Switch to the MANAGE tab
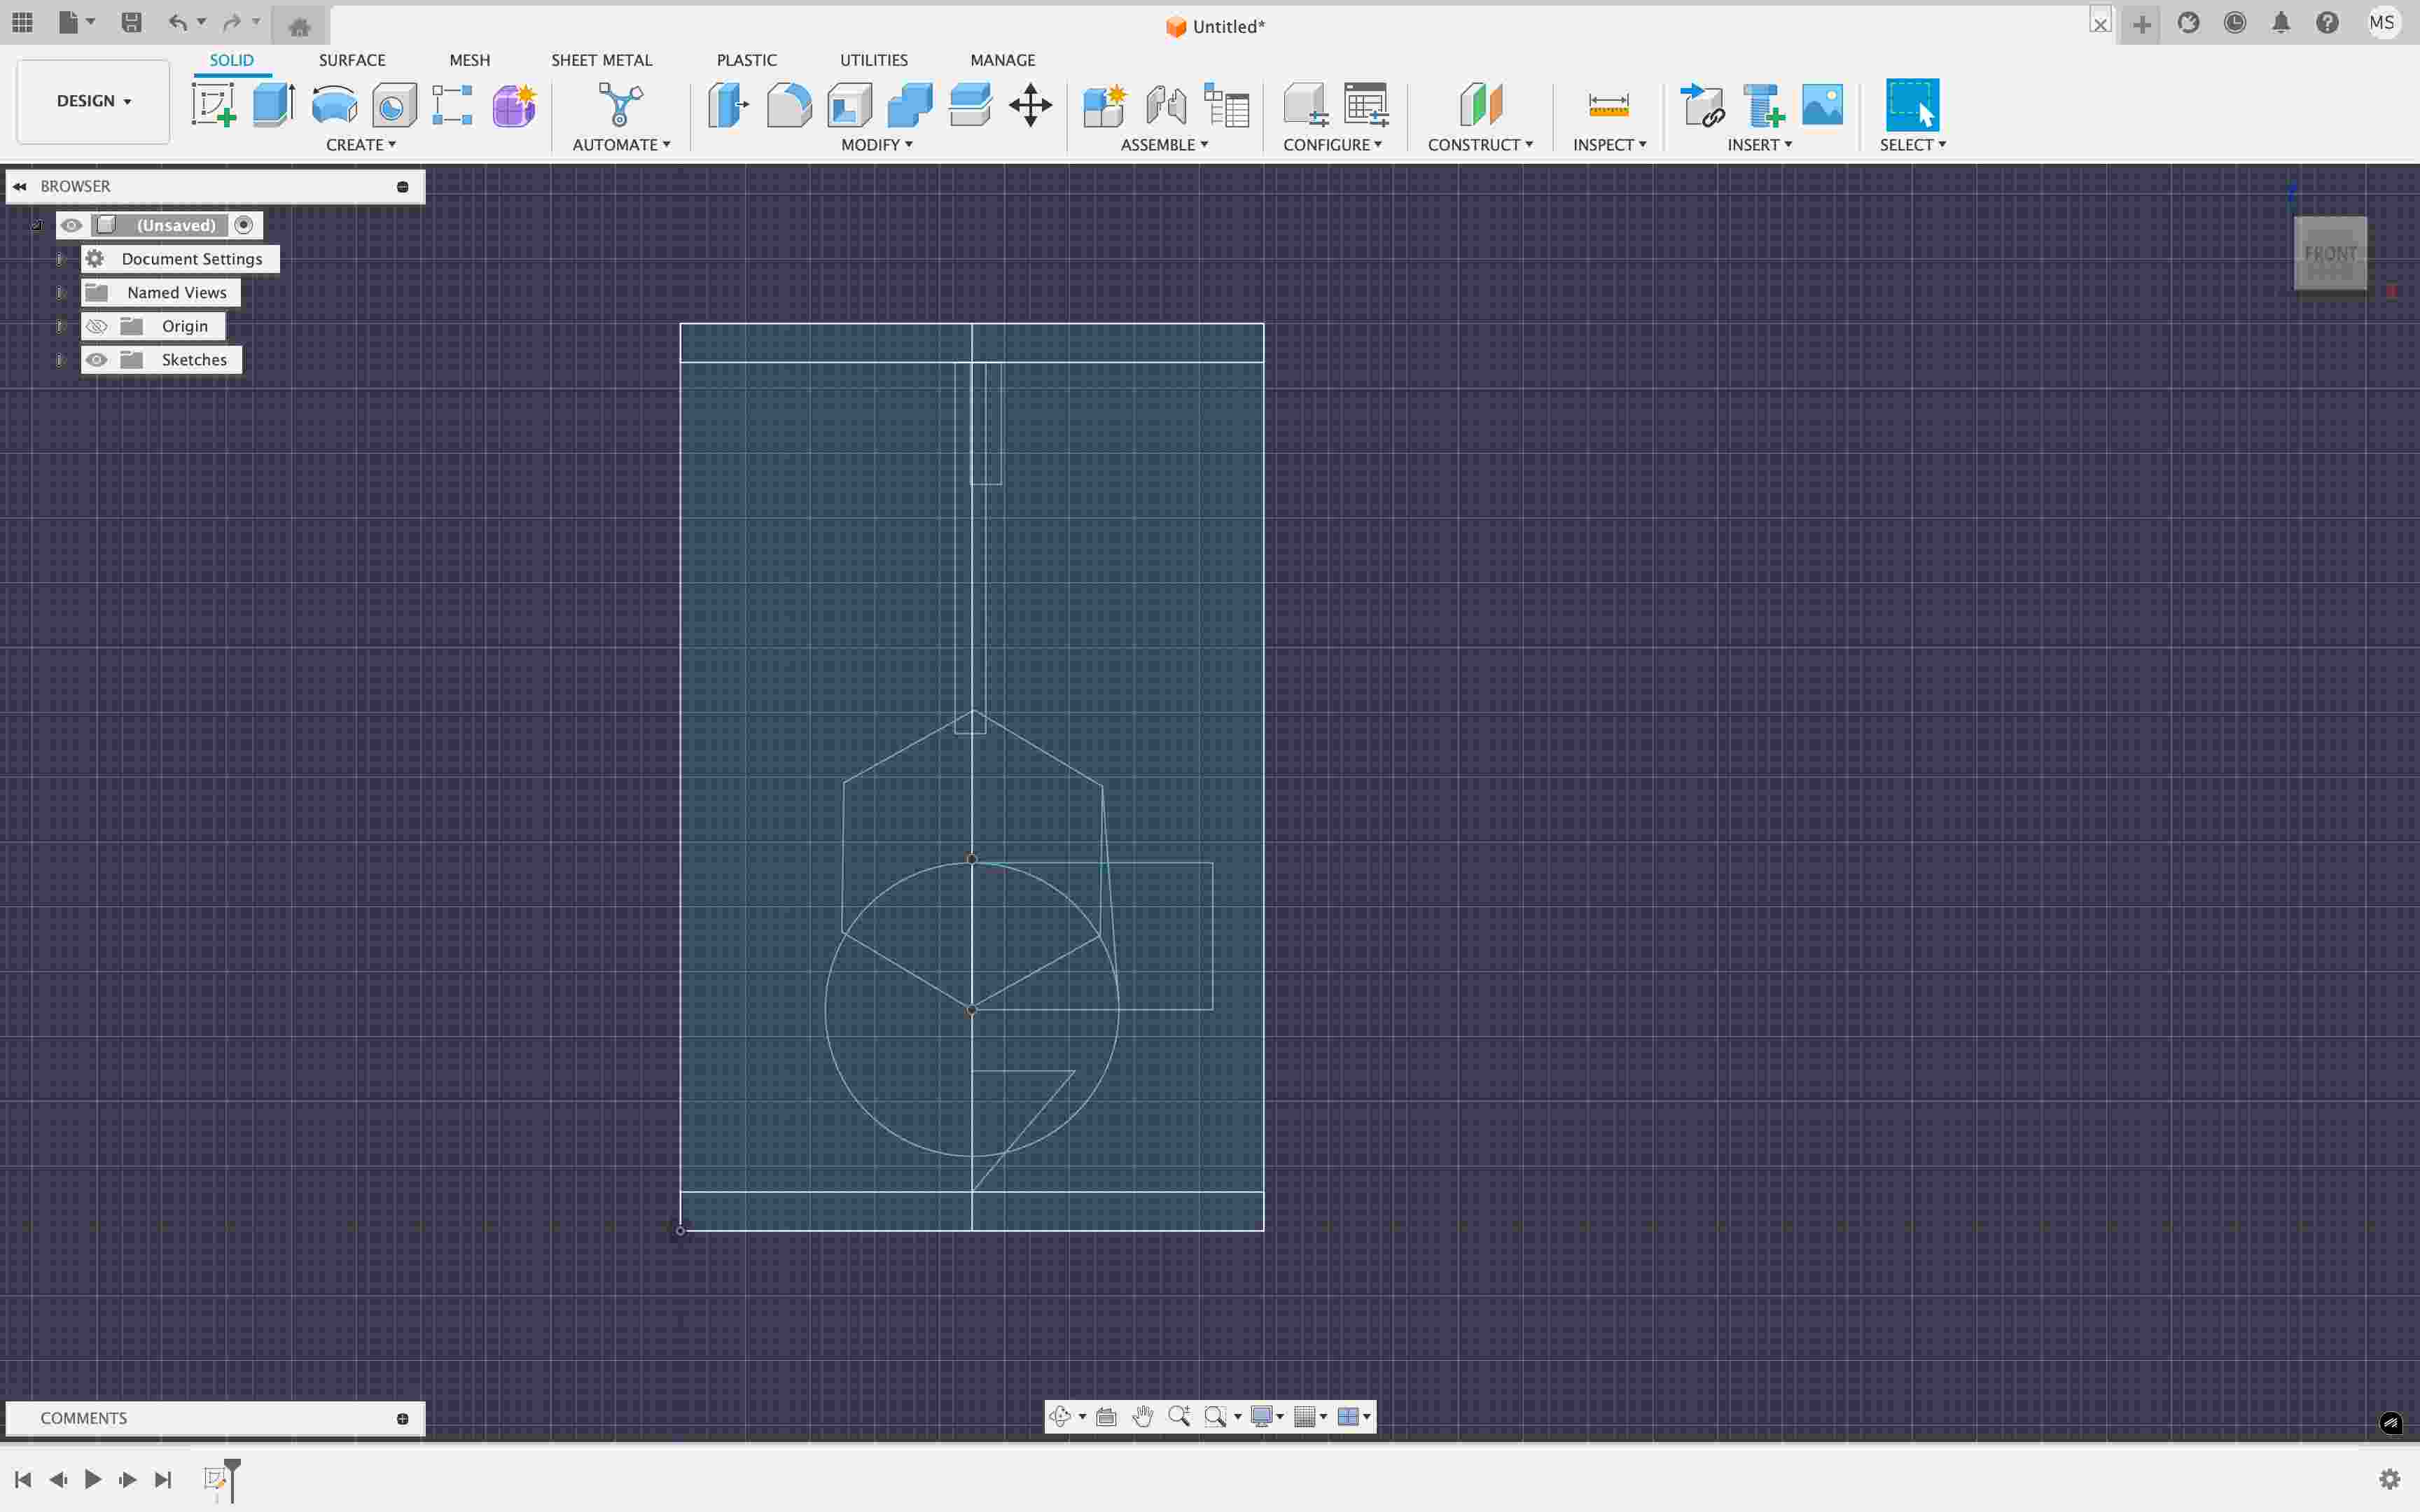This screenshot has height=1512, width=2420. coord(1003,60)
